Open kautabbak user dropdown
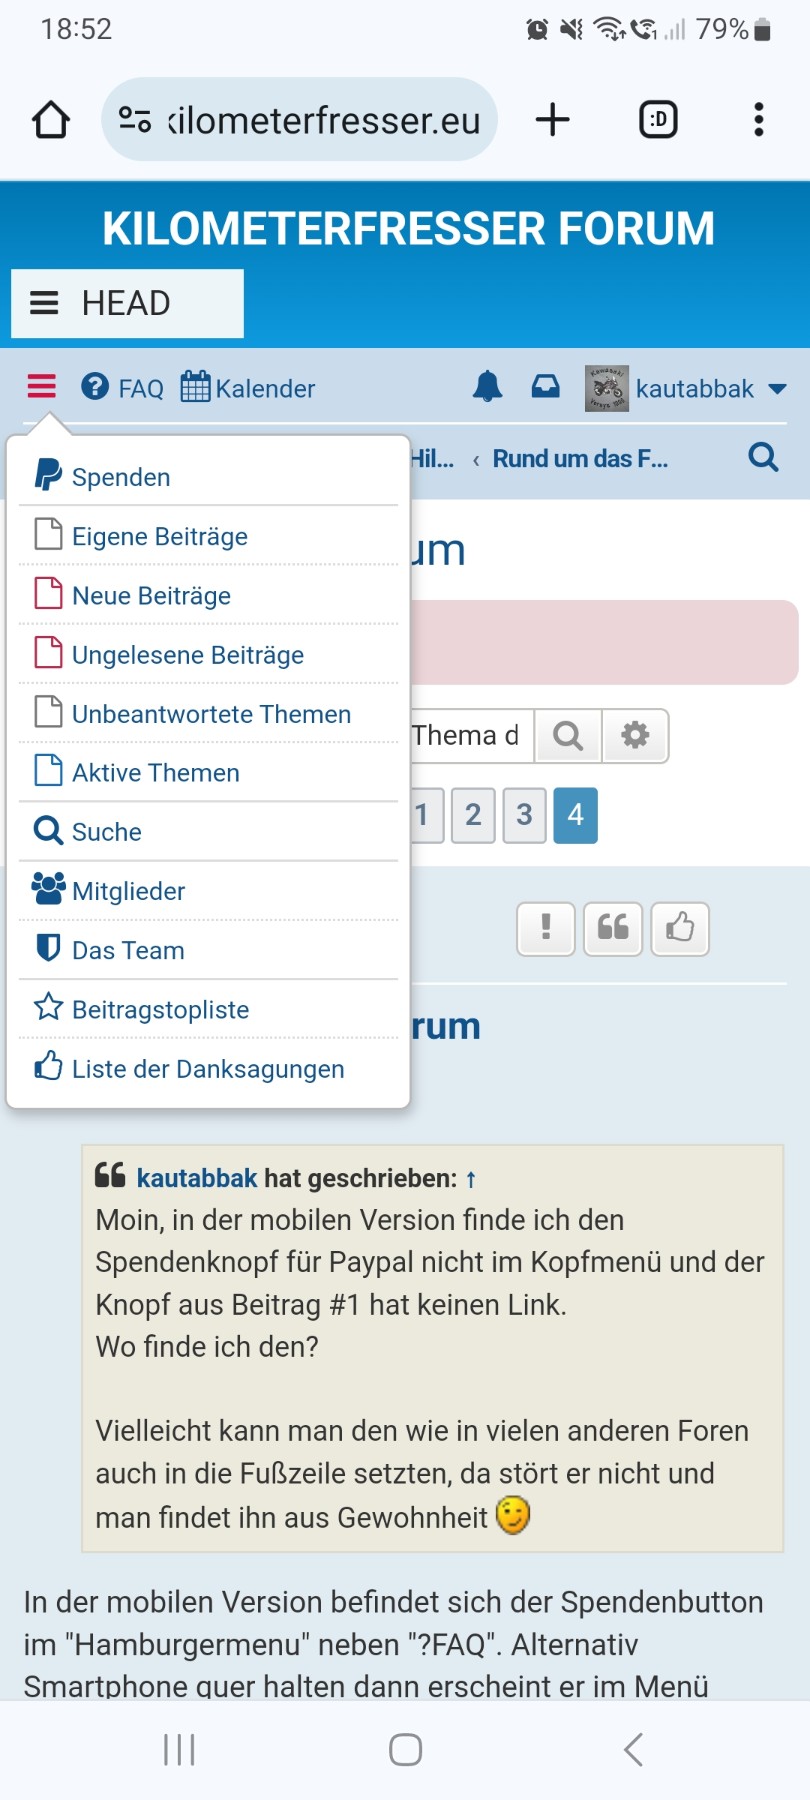Viewport: 810px width, 1800px height. pyautogui.click(x=693, y=388)
